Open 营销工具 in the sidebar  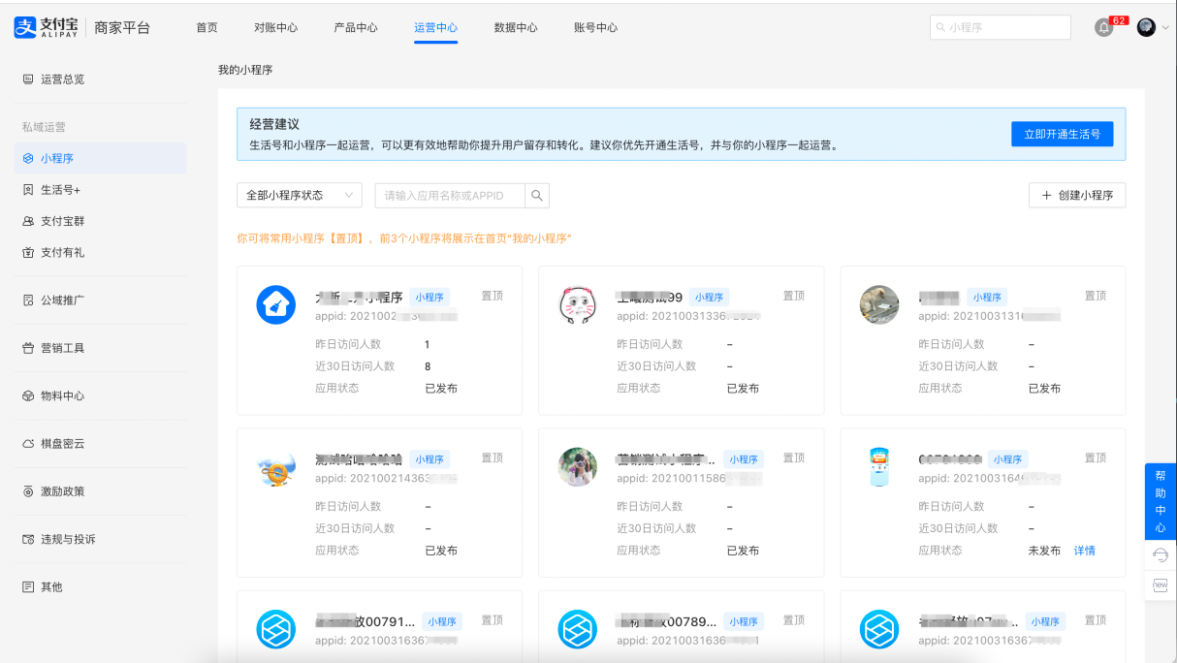(63, 348)
